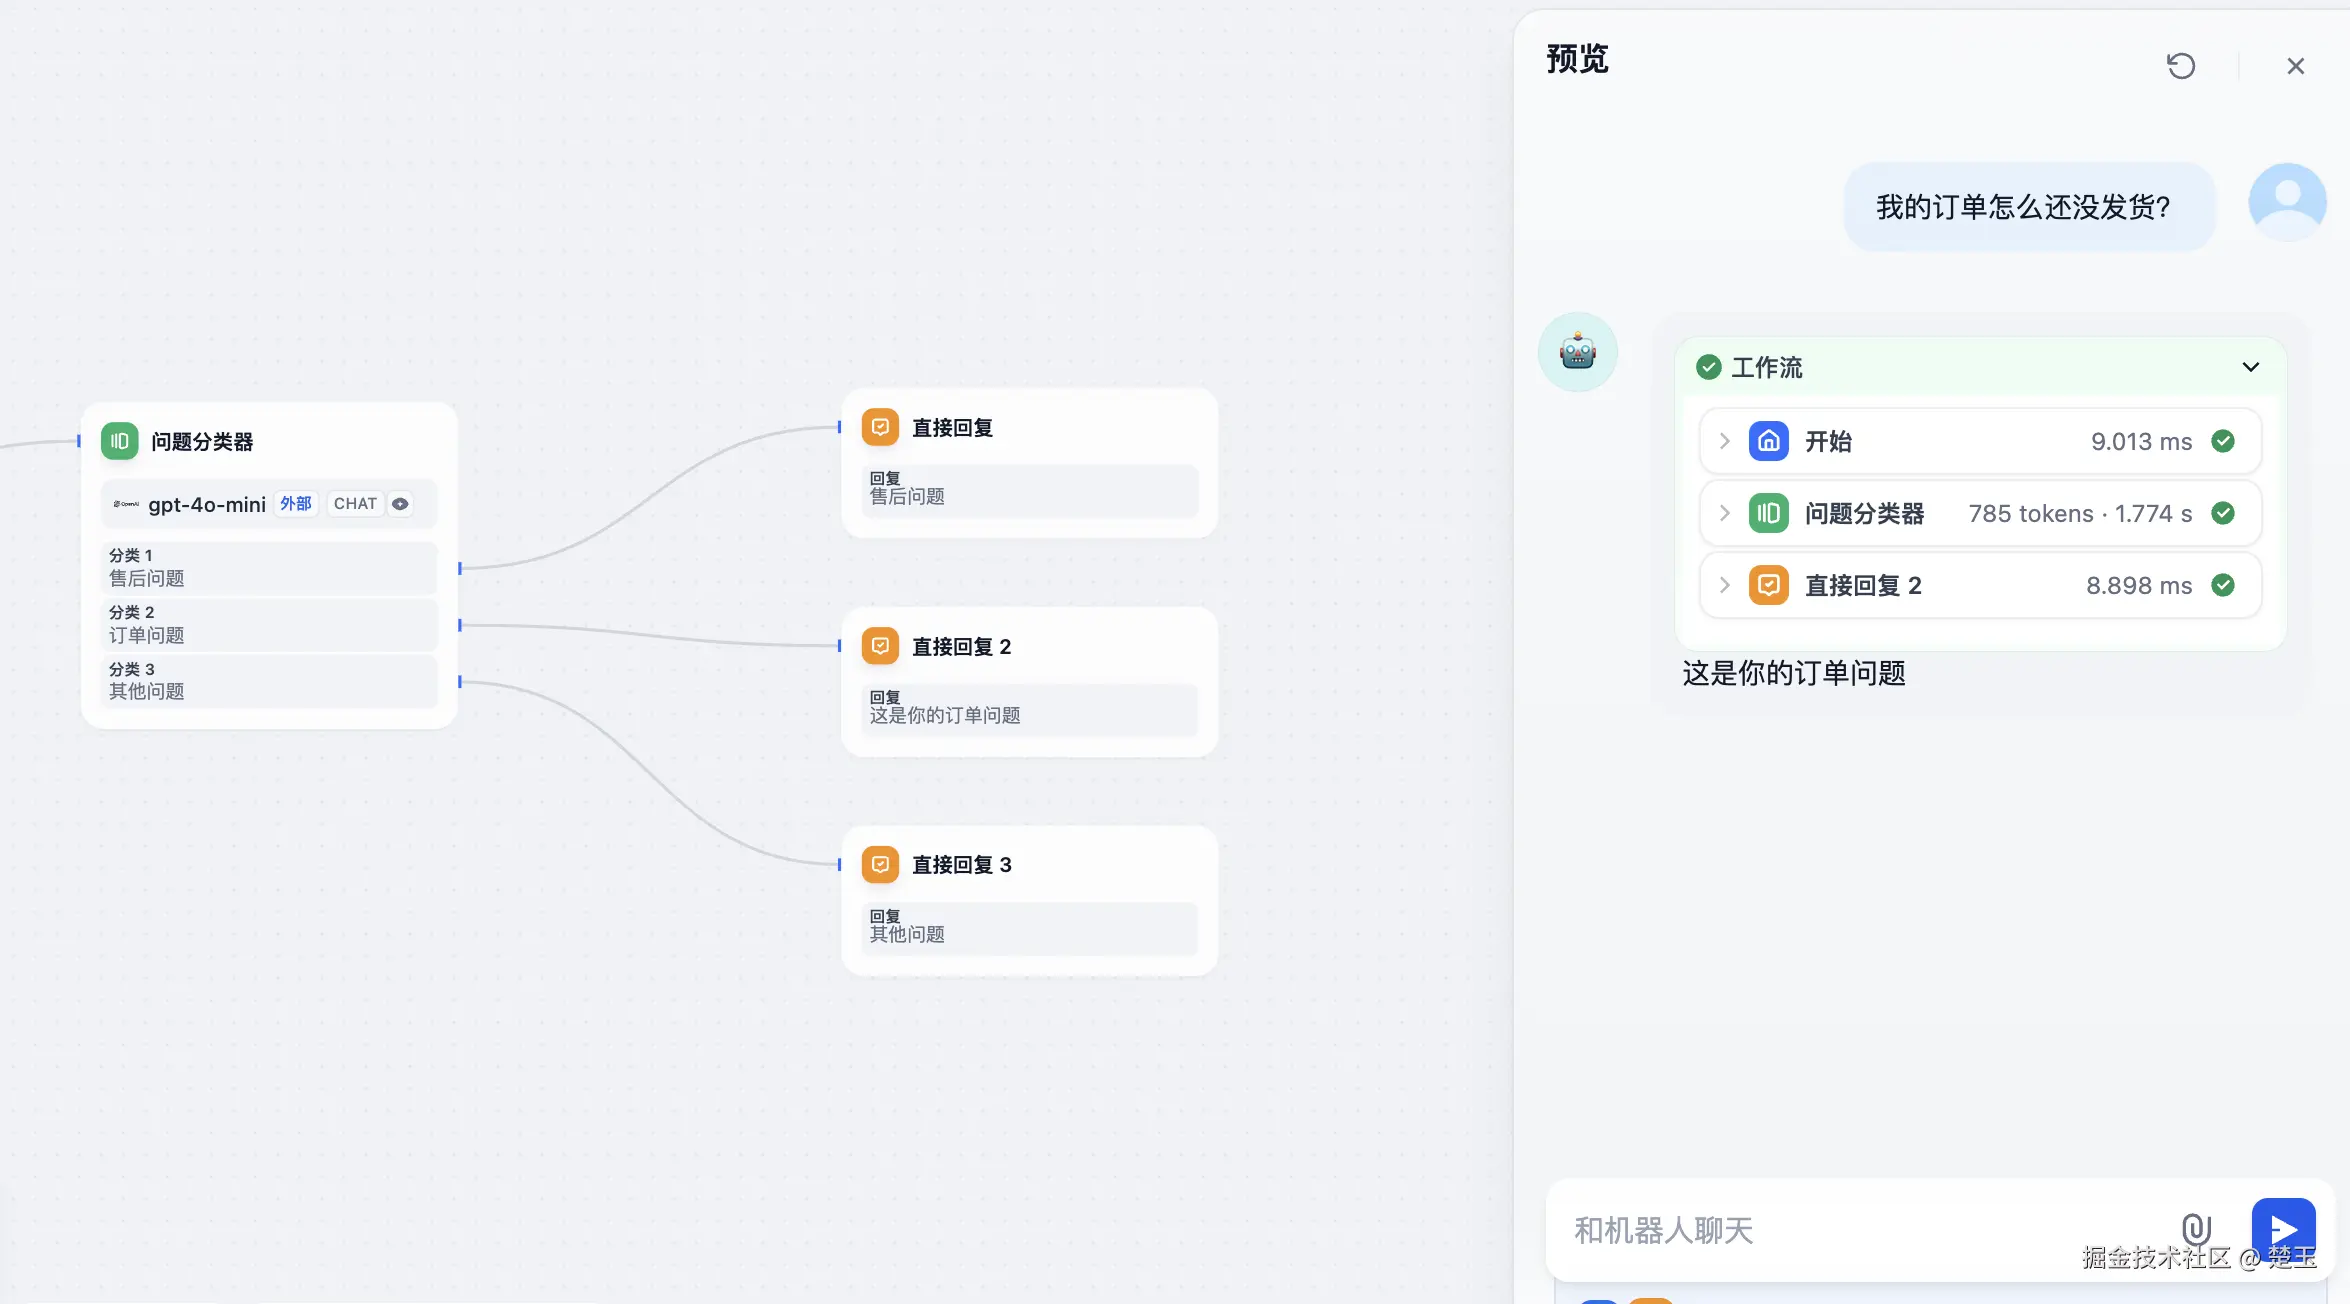The height and width of the screenshot is (1304, 2350).
Task: Click the green 问题分类器 node icon
Action: (119, 441)
